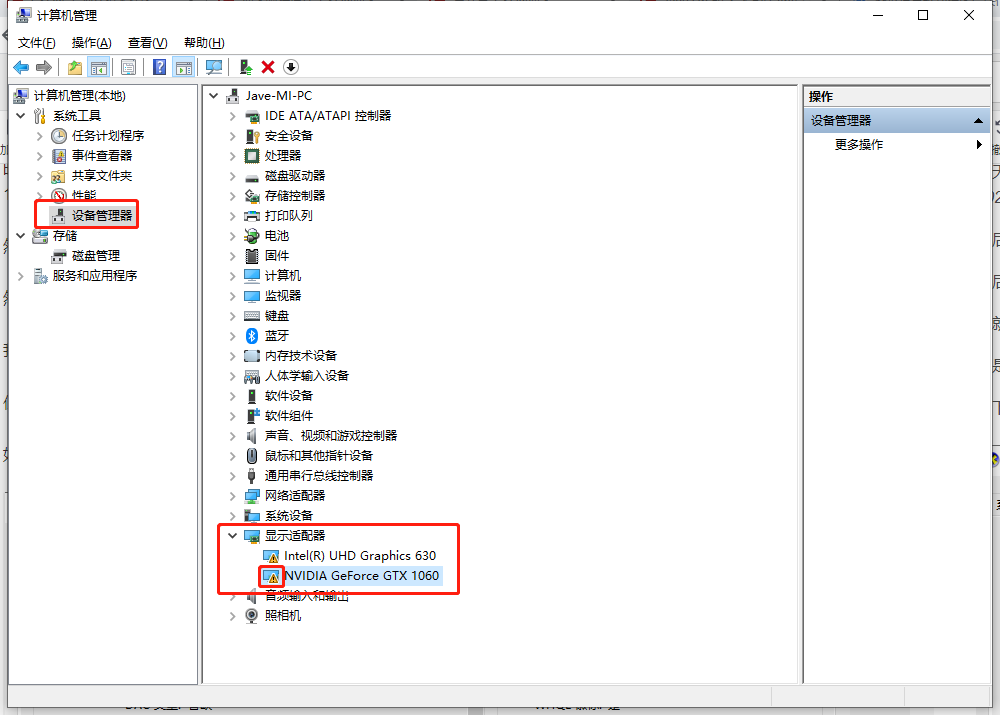
Task: Expand the 监视器 node
Action: coord(232,296)
